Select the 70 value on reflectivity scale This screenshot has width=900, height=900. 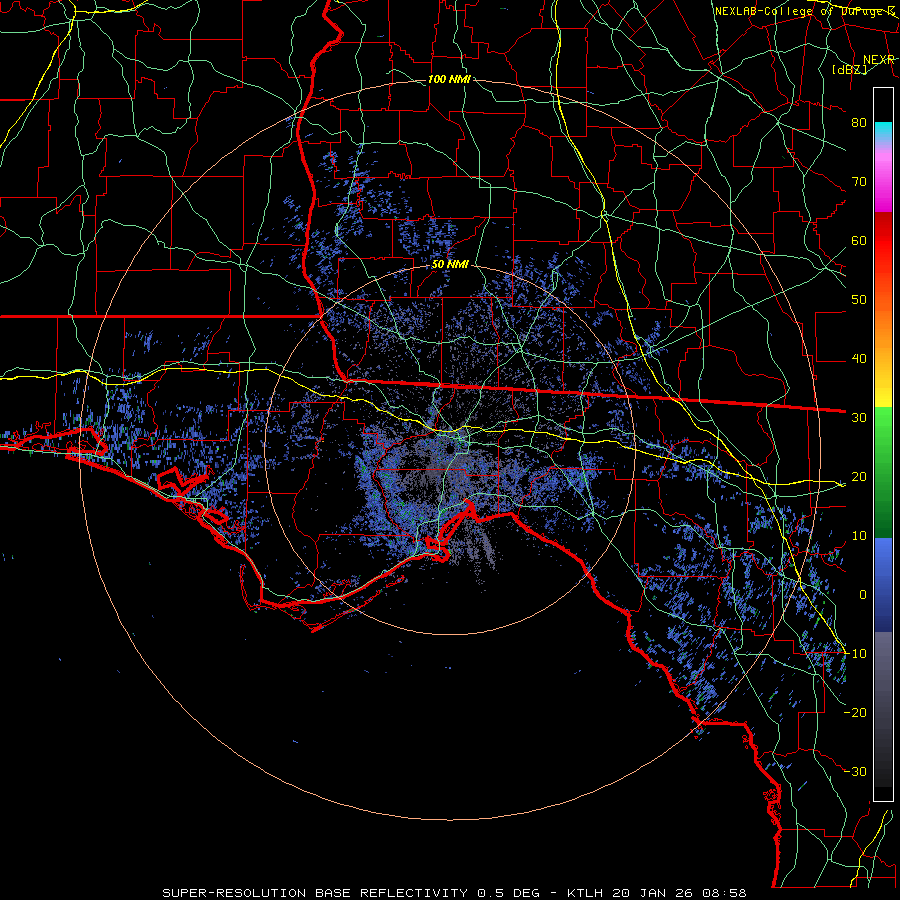click(x=859, y=181)
